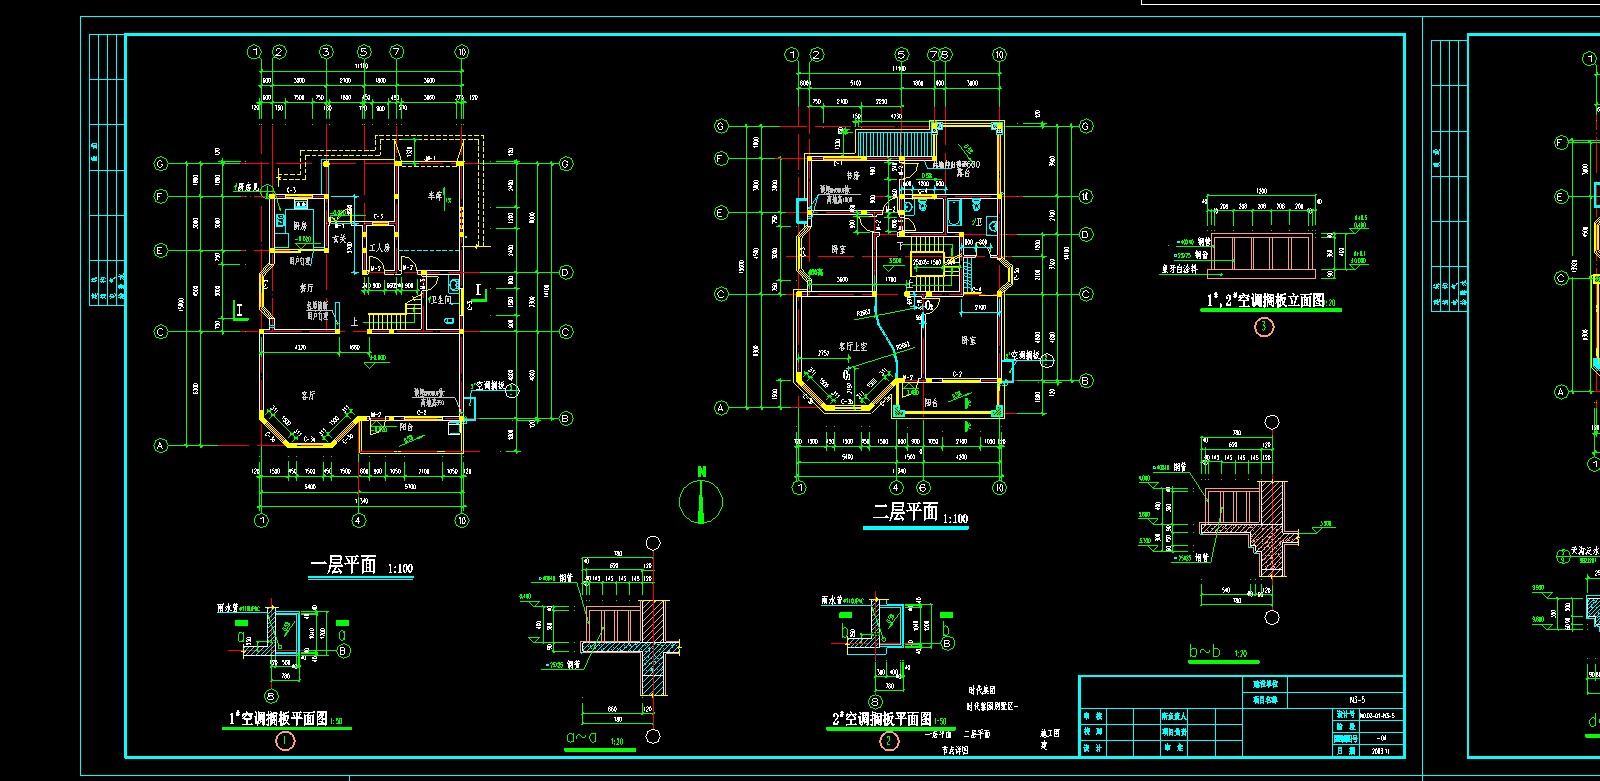
Task: Click the 厨房 room label
Action: (x=301, y=227)
